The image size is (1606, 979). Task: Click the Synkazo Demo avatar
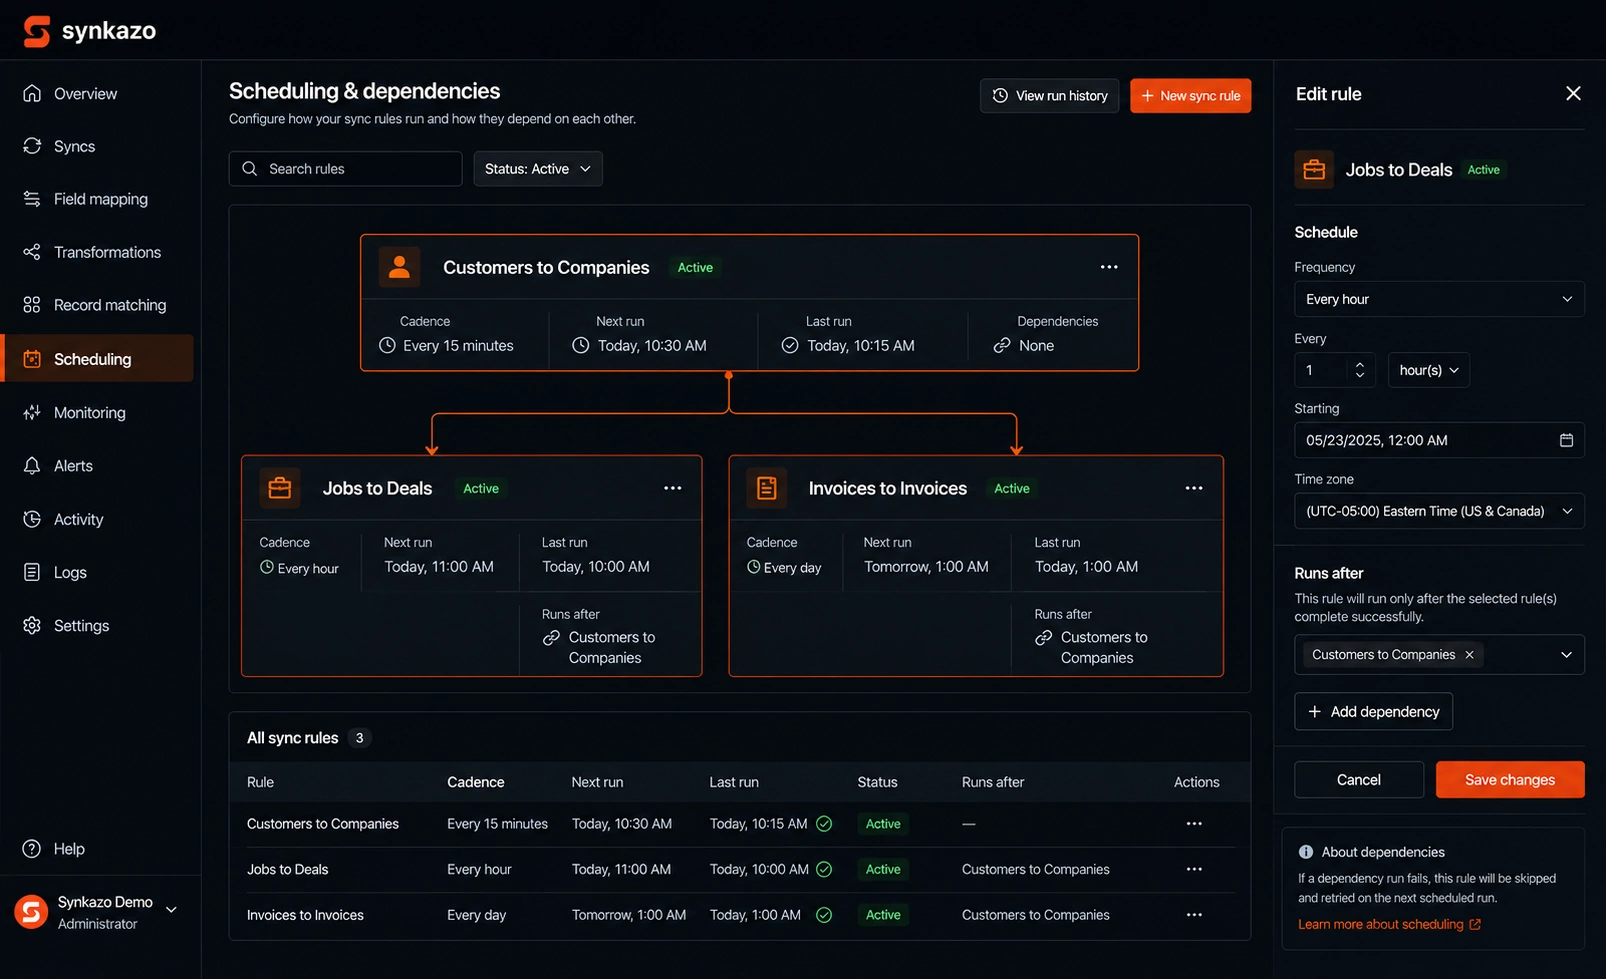[x=31, y=912]
